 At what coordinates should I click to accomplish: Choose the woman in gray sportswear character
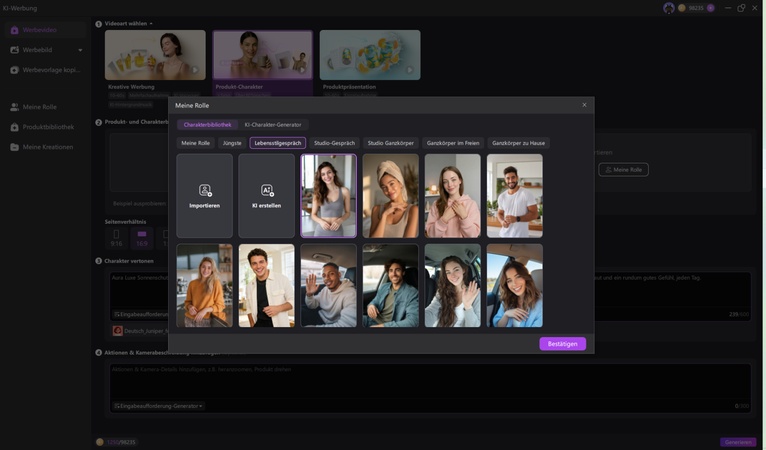tap(328, 195)
